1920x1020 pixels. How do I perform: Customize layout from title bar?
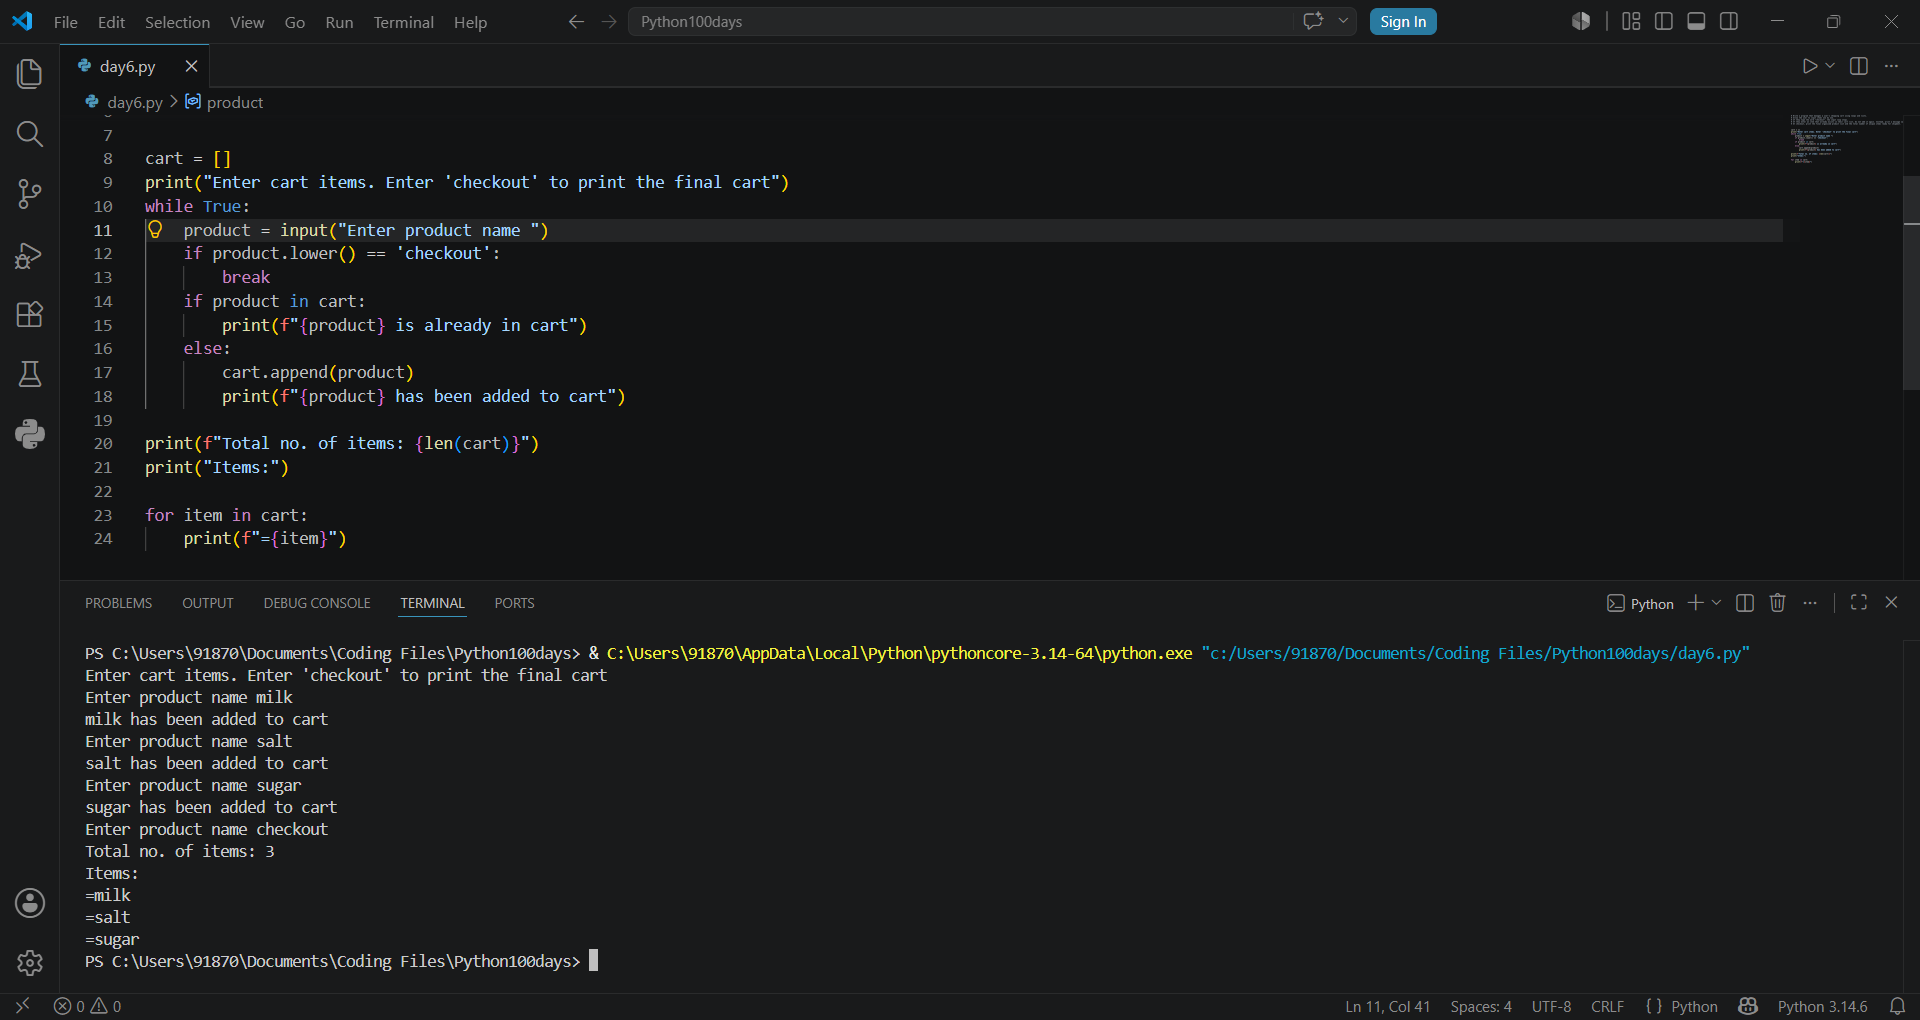1631,22
